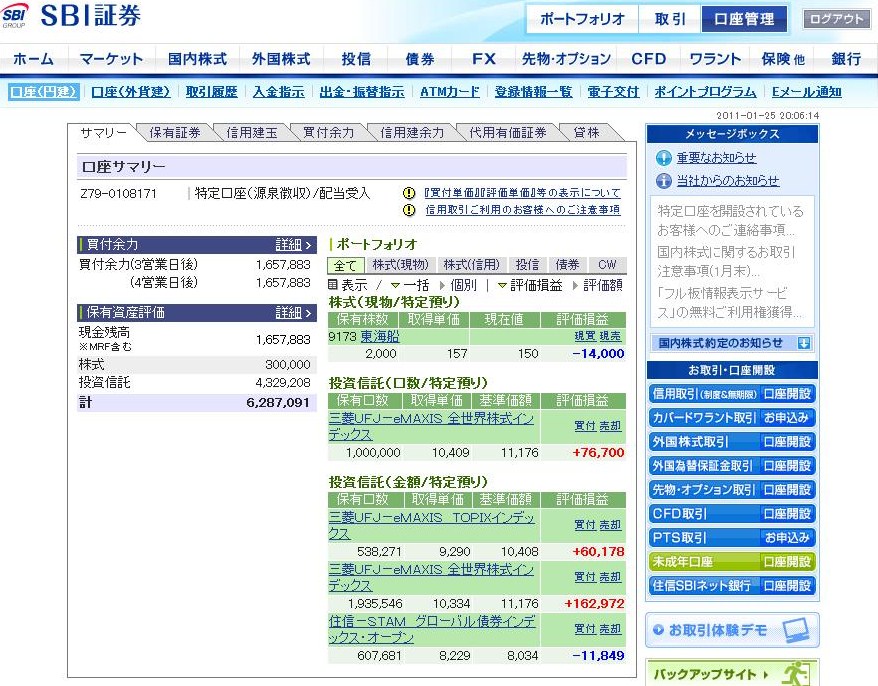Click 現買 for 東海船

pyautogui.click(x=585, y=337)
